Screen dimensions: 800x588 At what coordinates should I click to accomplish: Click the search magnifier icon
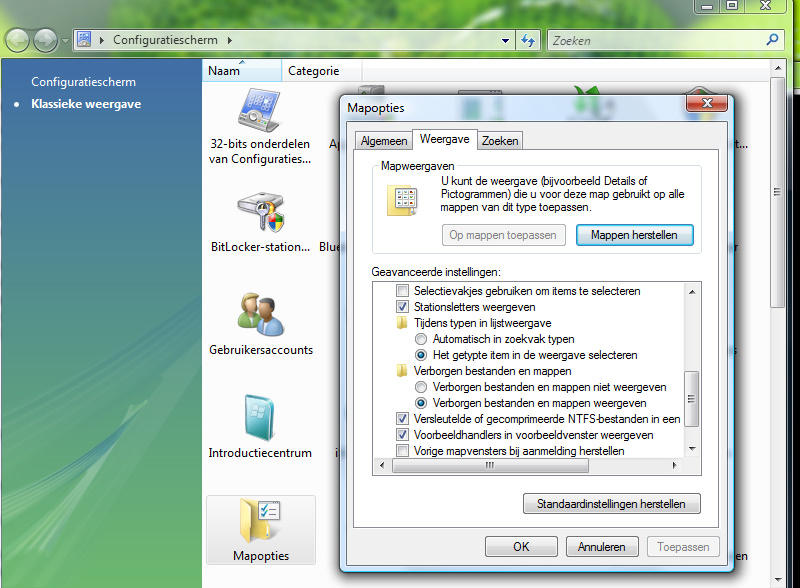772,39
